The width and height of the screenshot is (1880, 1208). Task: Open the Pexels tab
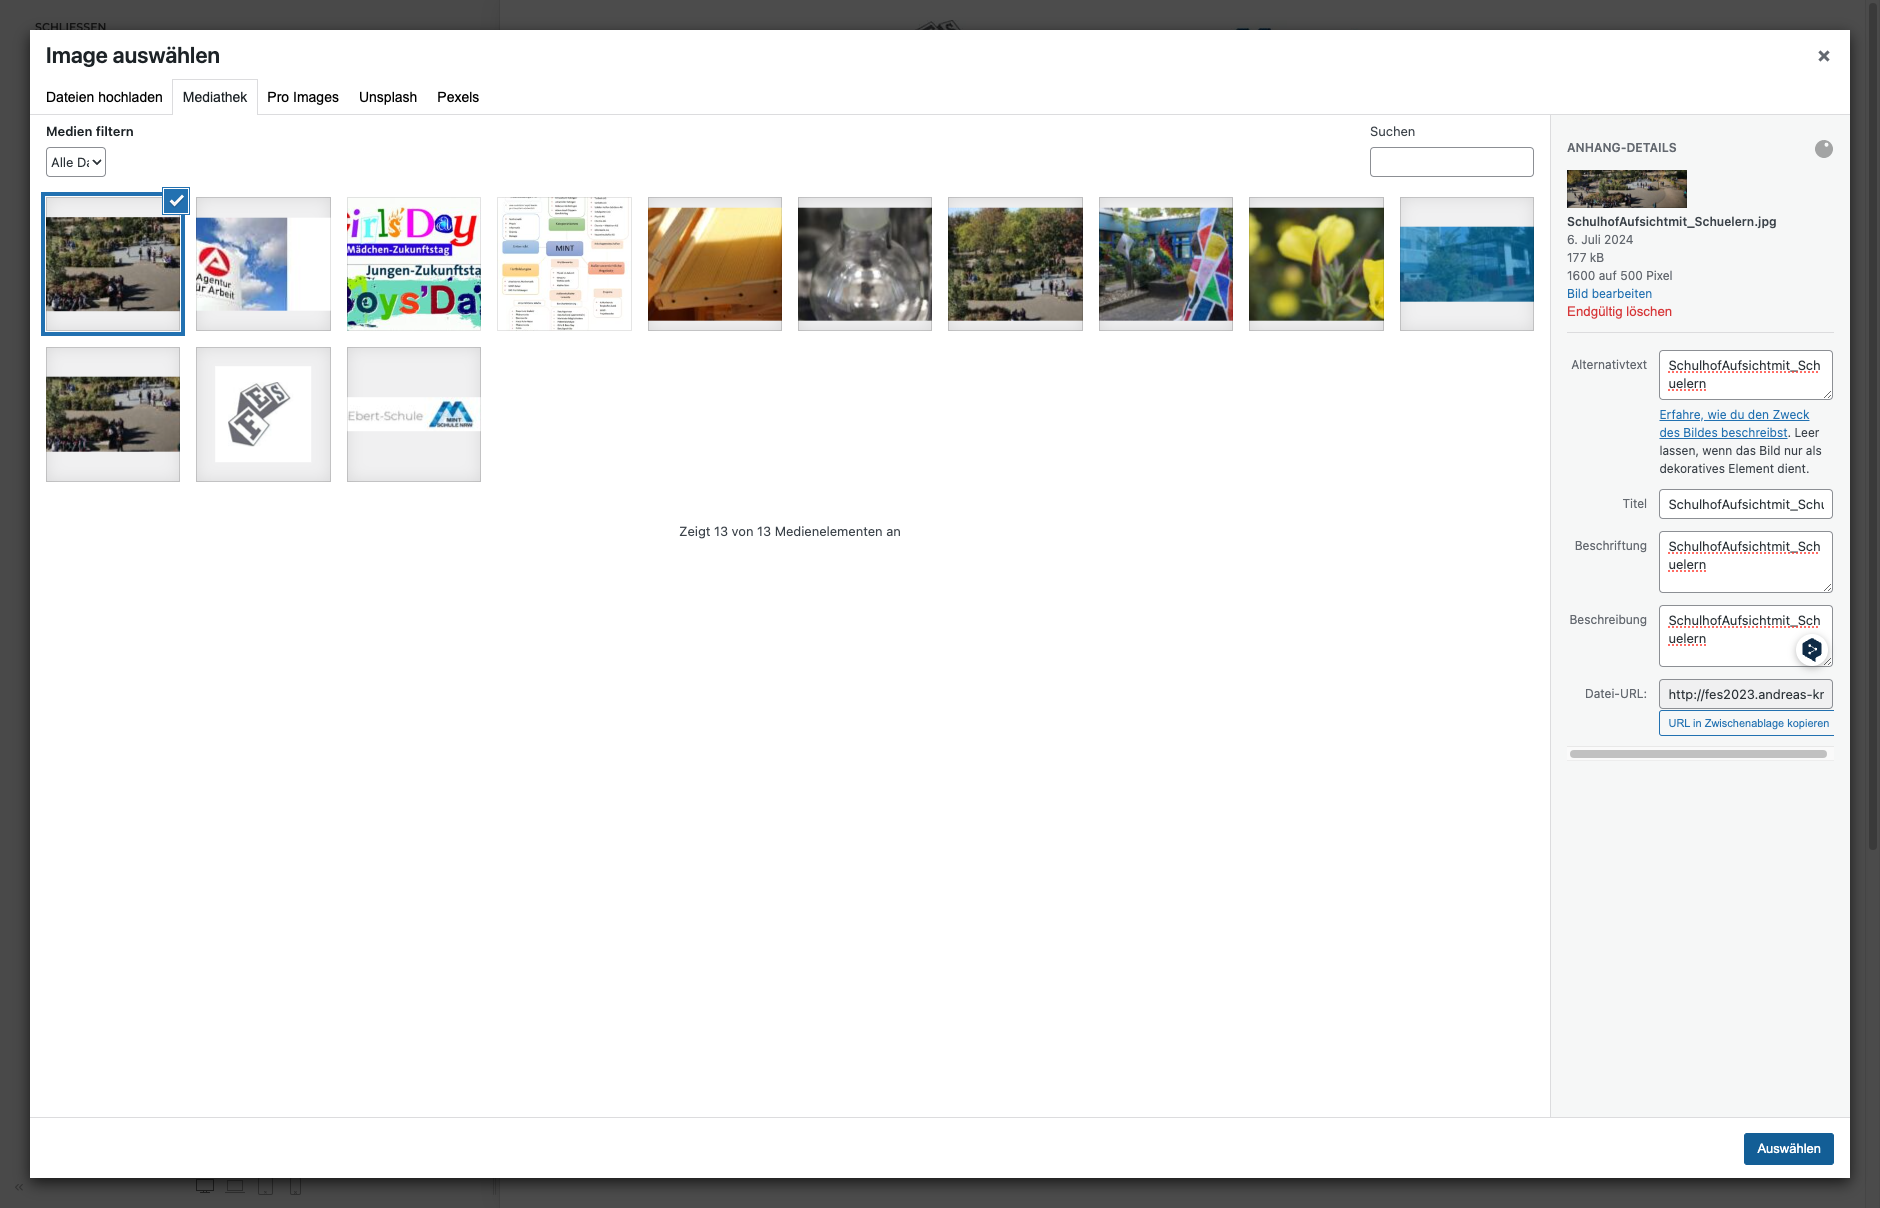click(x=457, y=97)
